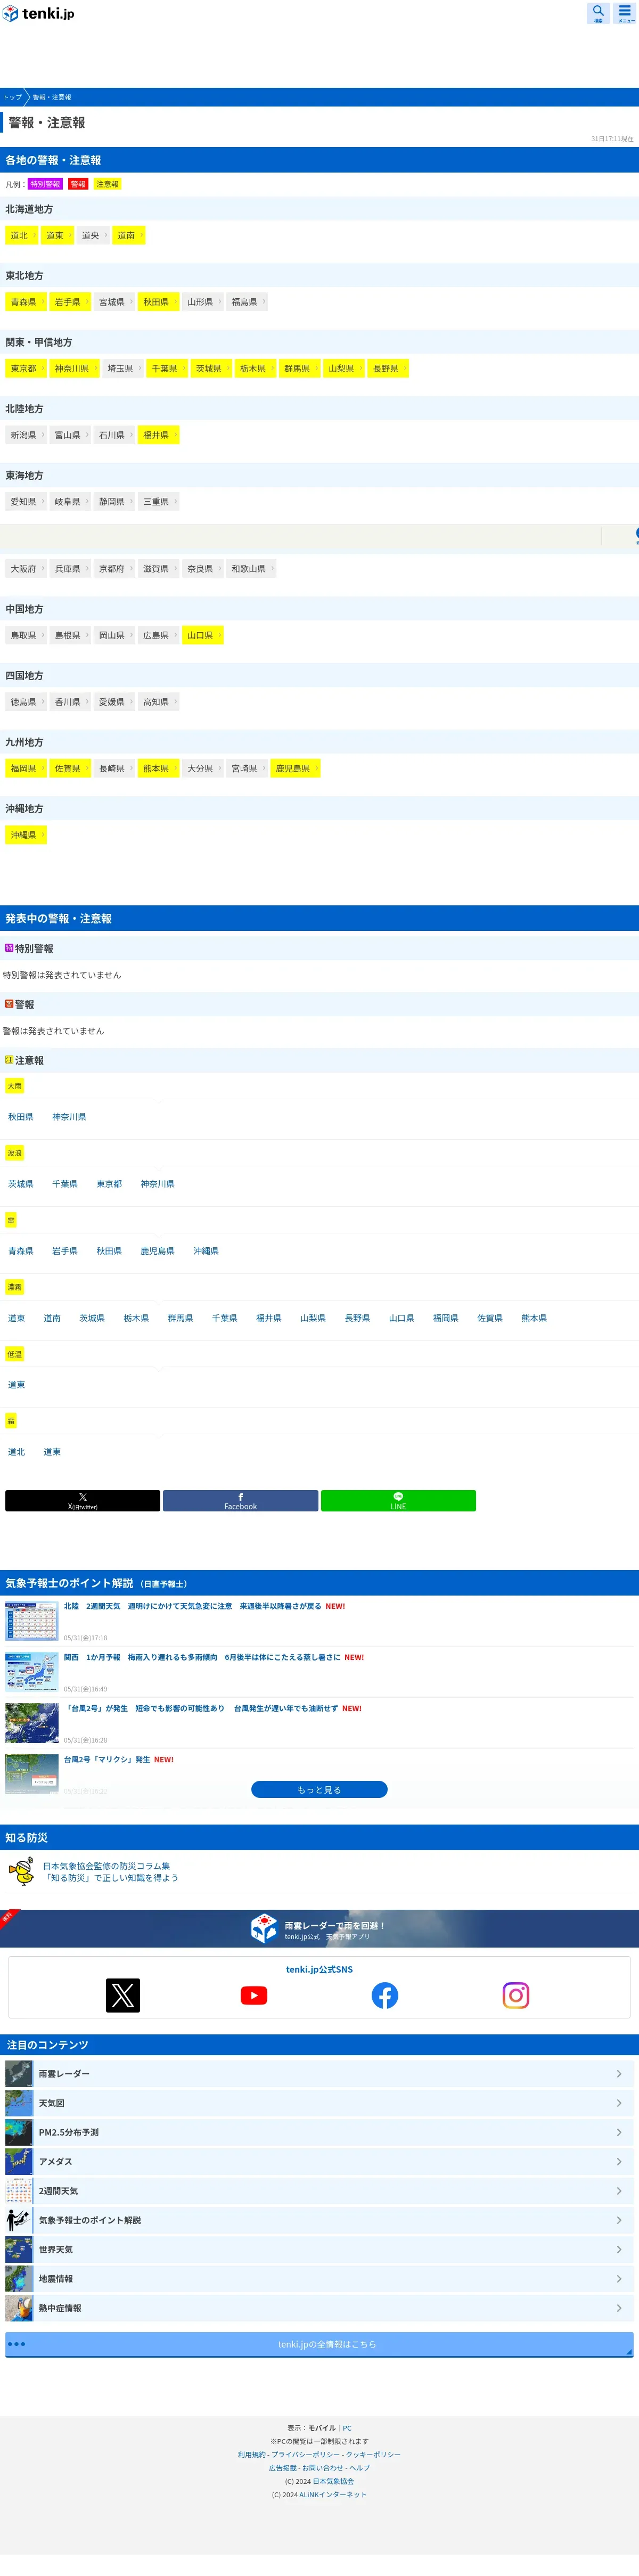Screen dimensions: 639x2576
Task: Share on X (Twitter) button
Action: 82,1500
